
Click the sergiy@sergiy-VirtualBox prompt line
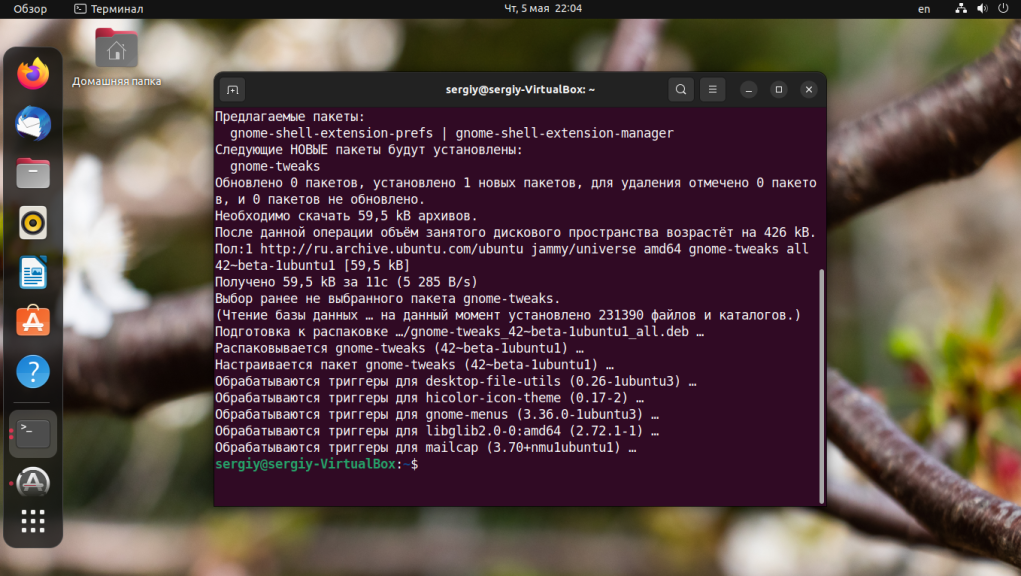pos(316,464)
